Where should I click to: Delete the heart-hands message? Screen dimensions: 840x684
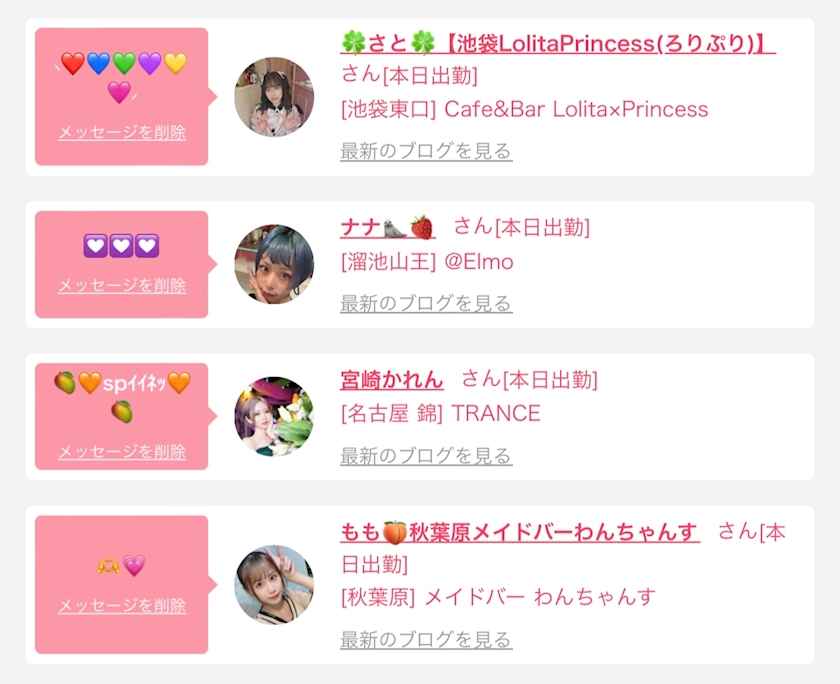point(122,606)
